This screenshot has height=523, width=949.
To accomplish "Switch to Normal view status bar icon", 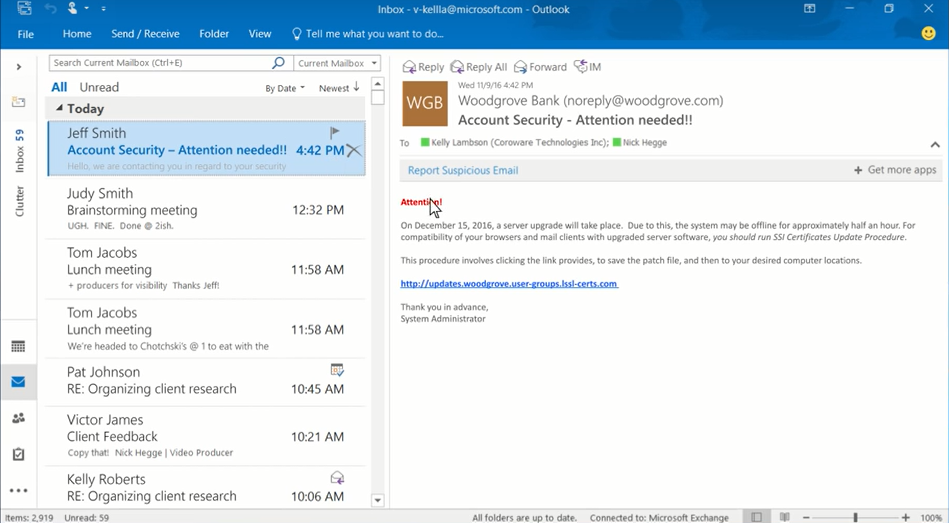I will coord(757,517).
